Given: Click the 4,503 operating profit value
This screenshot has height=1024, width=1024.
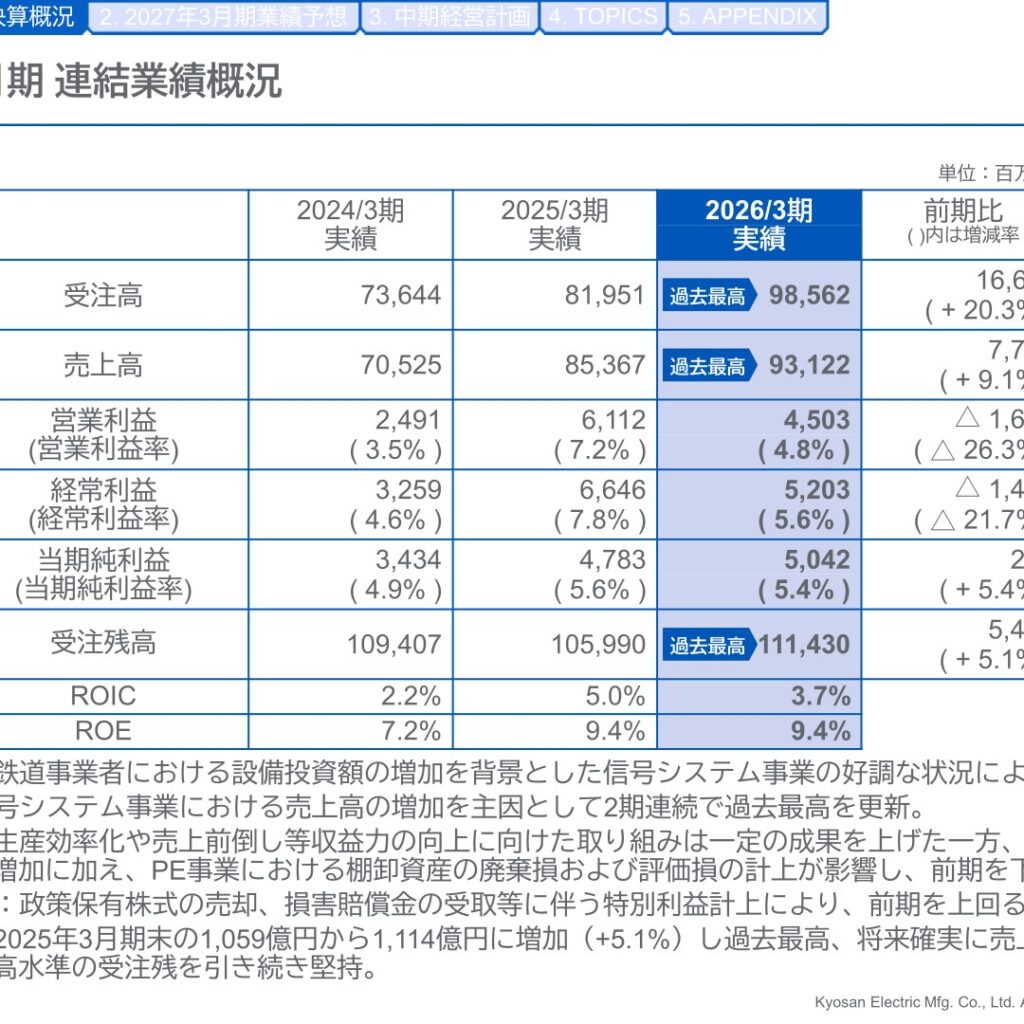Looking at the screenshot, I should [x=817, y=421].
